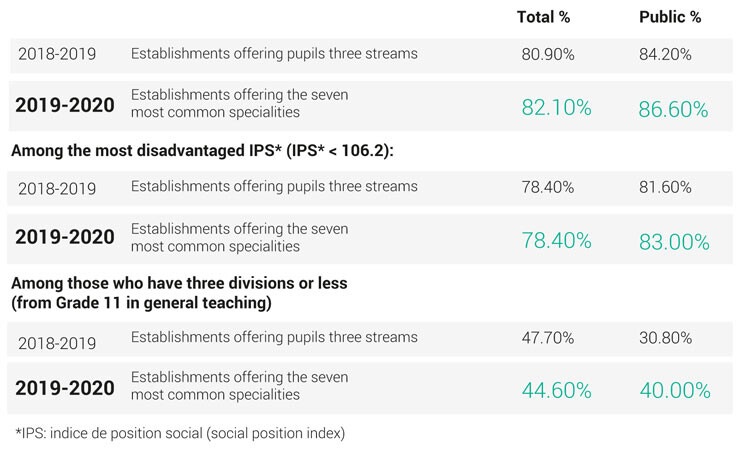Select the 30.80% public value
This screenshot has height=464, width=740.
pos(665,338)
